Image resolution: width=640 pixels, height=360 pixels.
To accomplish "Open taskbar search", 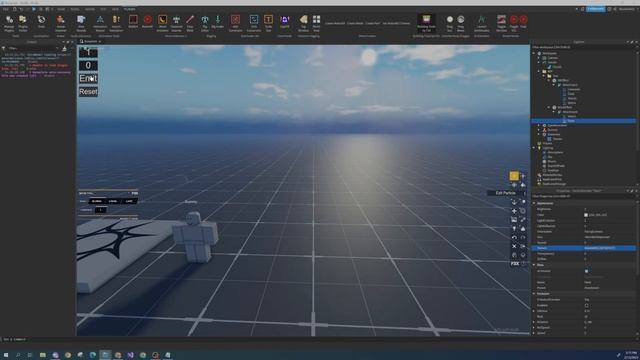I will tap(18, 355).
